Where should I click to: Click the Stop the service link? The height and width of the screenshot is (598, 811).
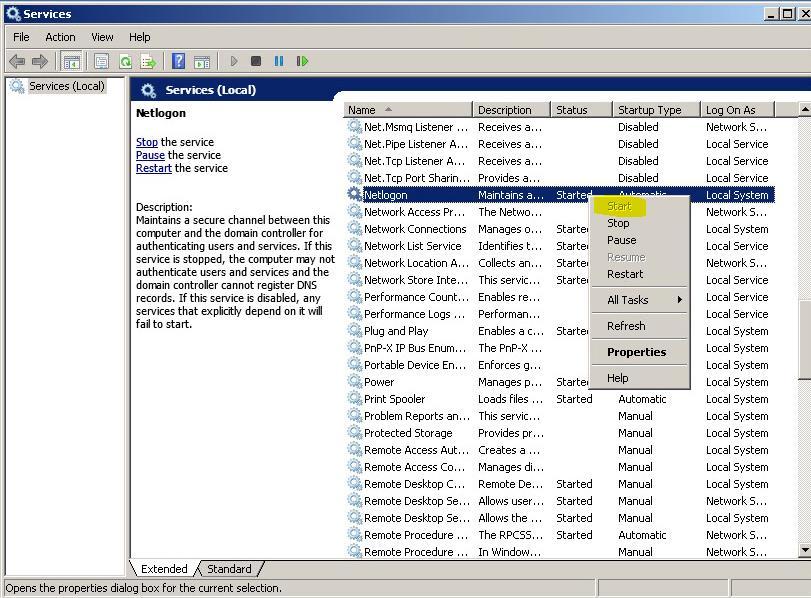point(147,142)
